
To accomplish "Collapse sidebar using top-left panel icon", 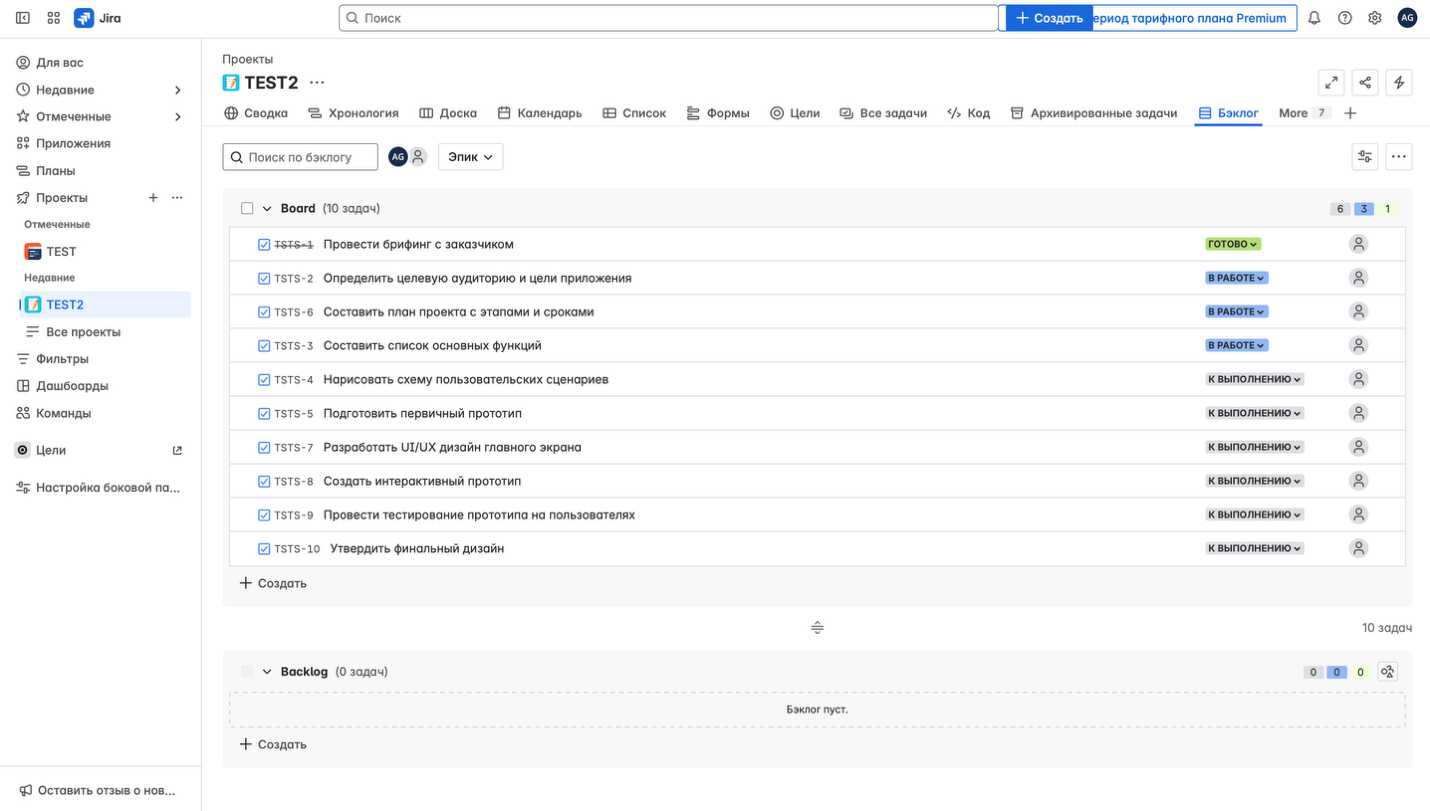I will pyautogui.click(x=23, y=18).
